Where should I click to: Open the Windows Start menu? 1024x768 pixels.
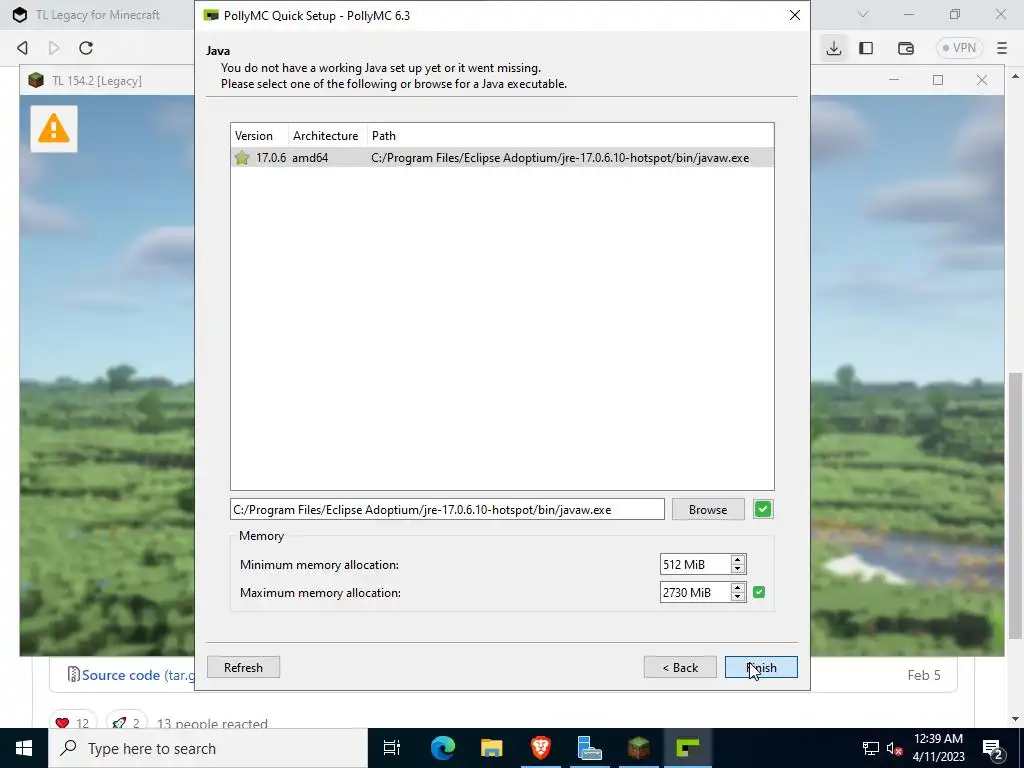(x=24, y=748)
